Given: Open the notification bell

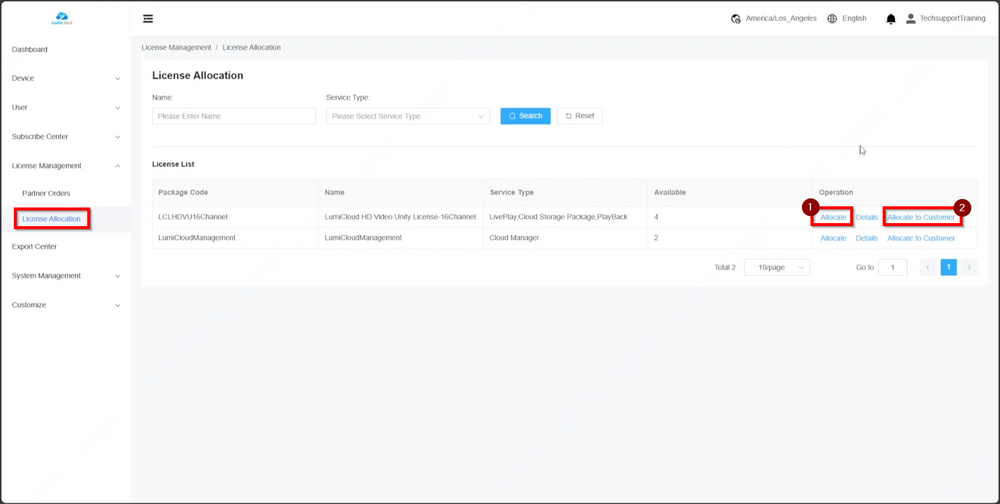Looking at the screenshot, I should click(891, 19).
